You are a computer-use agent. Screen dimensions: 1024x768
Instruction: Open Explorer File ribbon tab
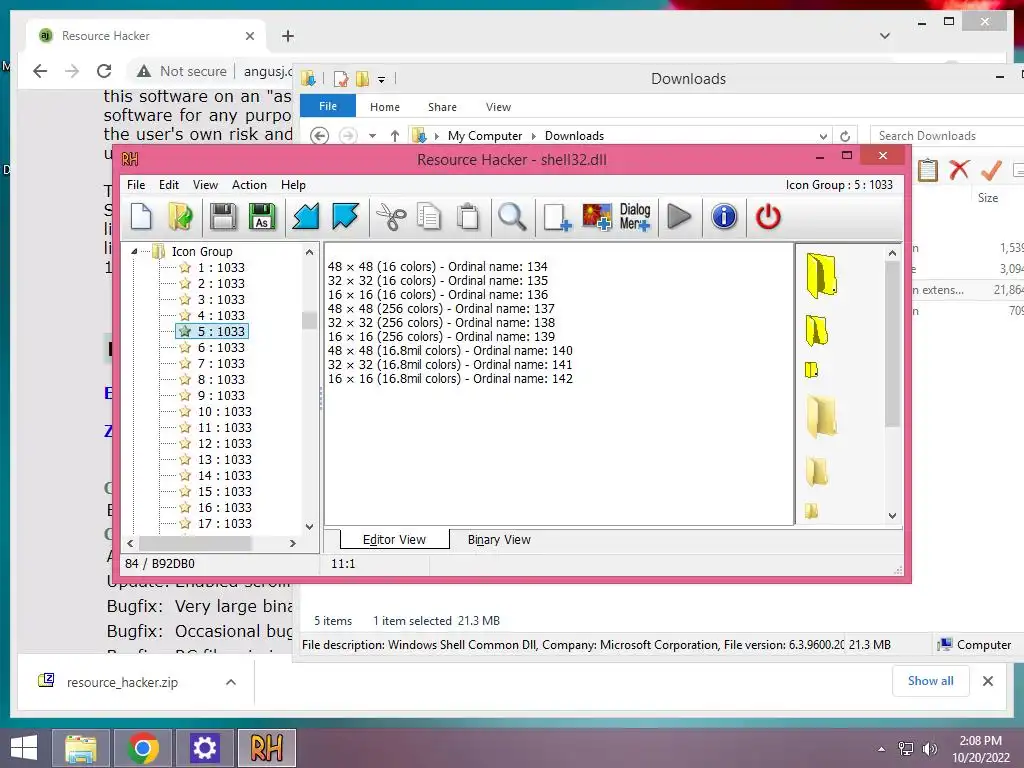(x=328, y=106)
